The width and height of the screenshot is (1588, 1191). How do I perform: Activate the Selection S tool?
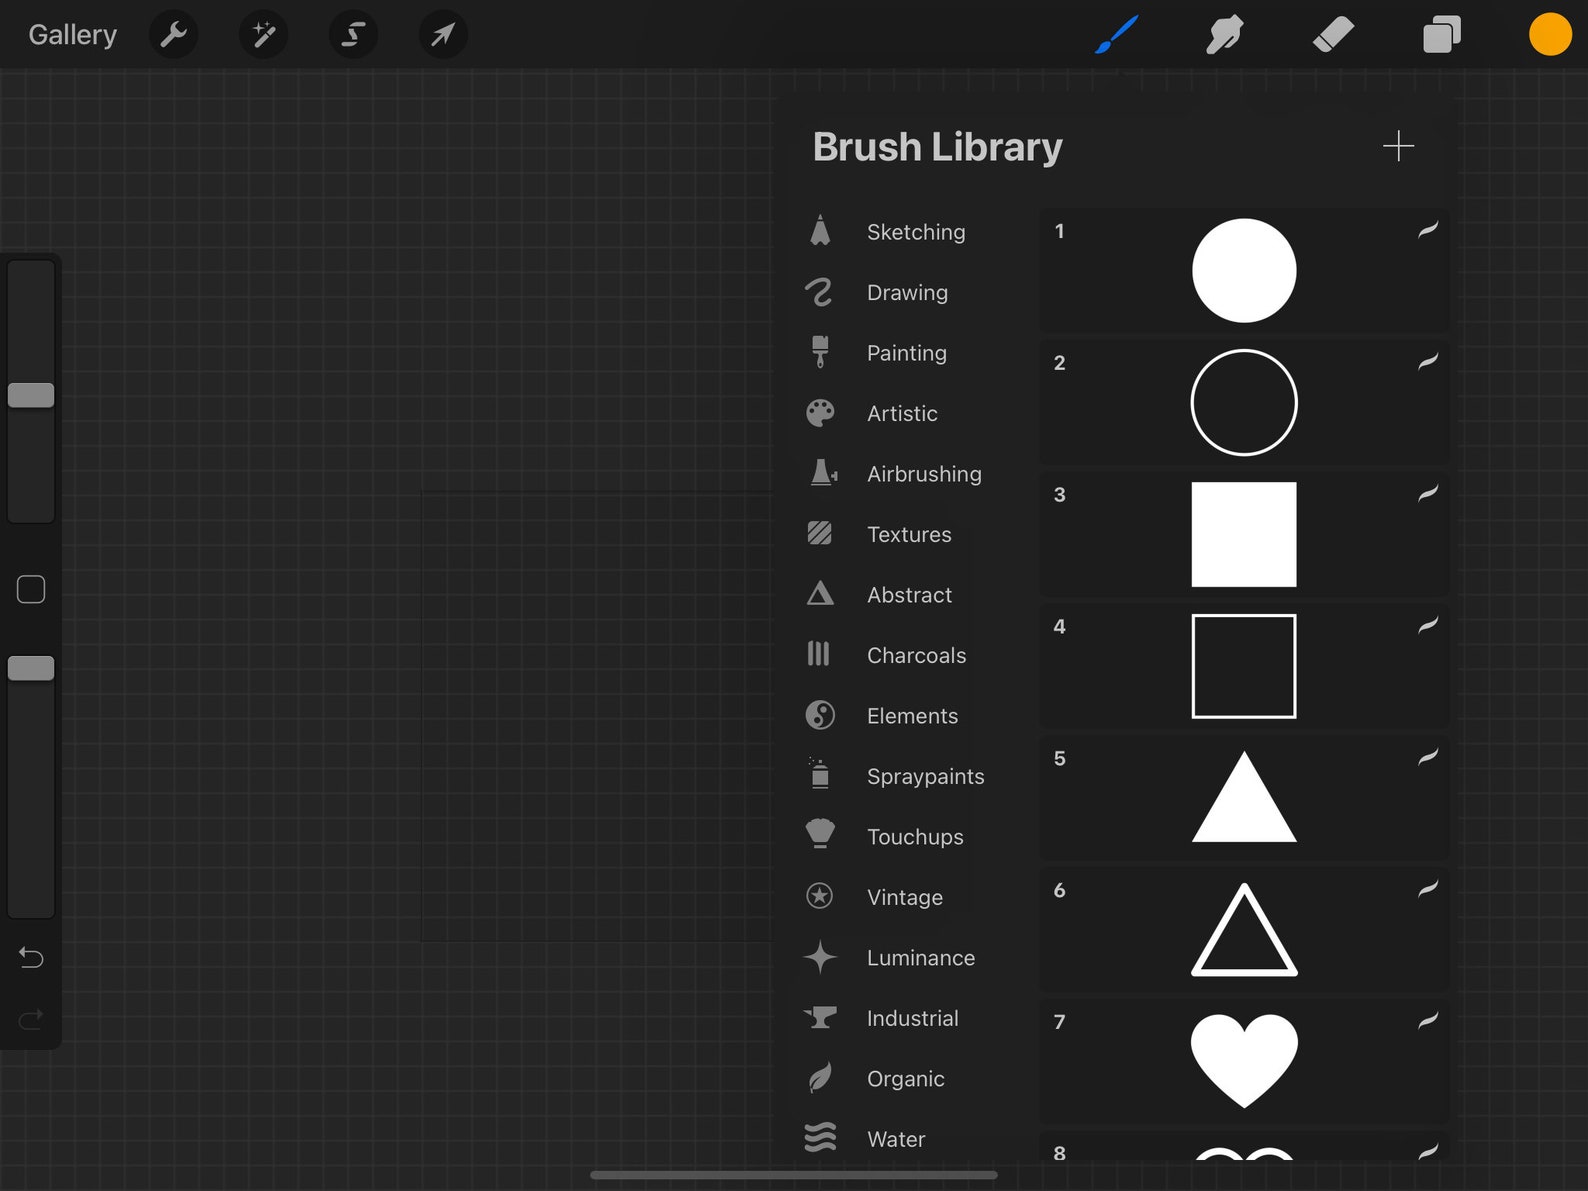tap(353, 35)
